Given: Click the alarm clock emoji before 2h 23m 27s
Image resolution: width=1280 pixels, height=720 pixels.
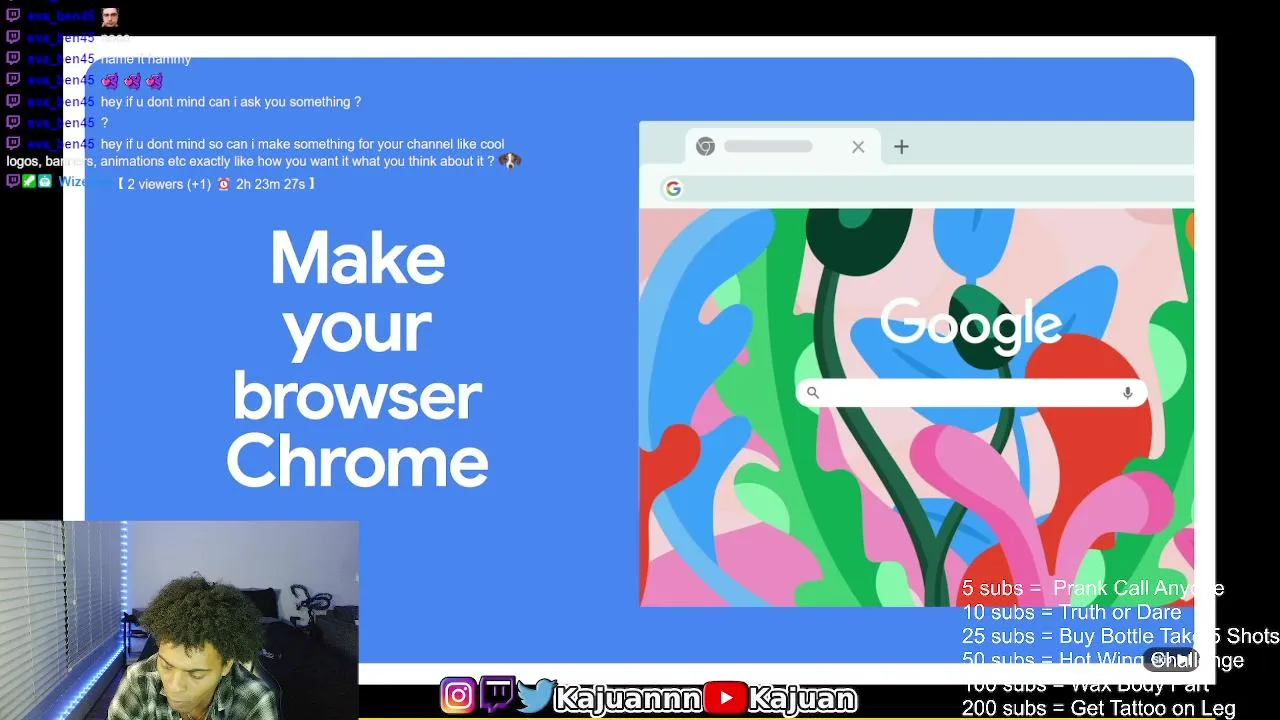Looking at the screenshot, I should tap(223, 184).
